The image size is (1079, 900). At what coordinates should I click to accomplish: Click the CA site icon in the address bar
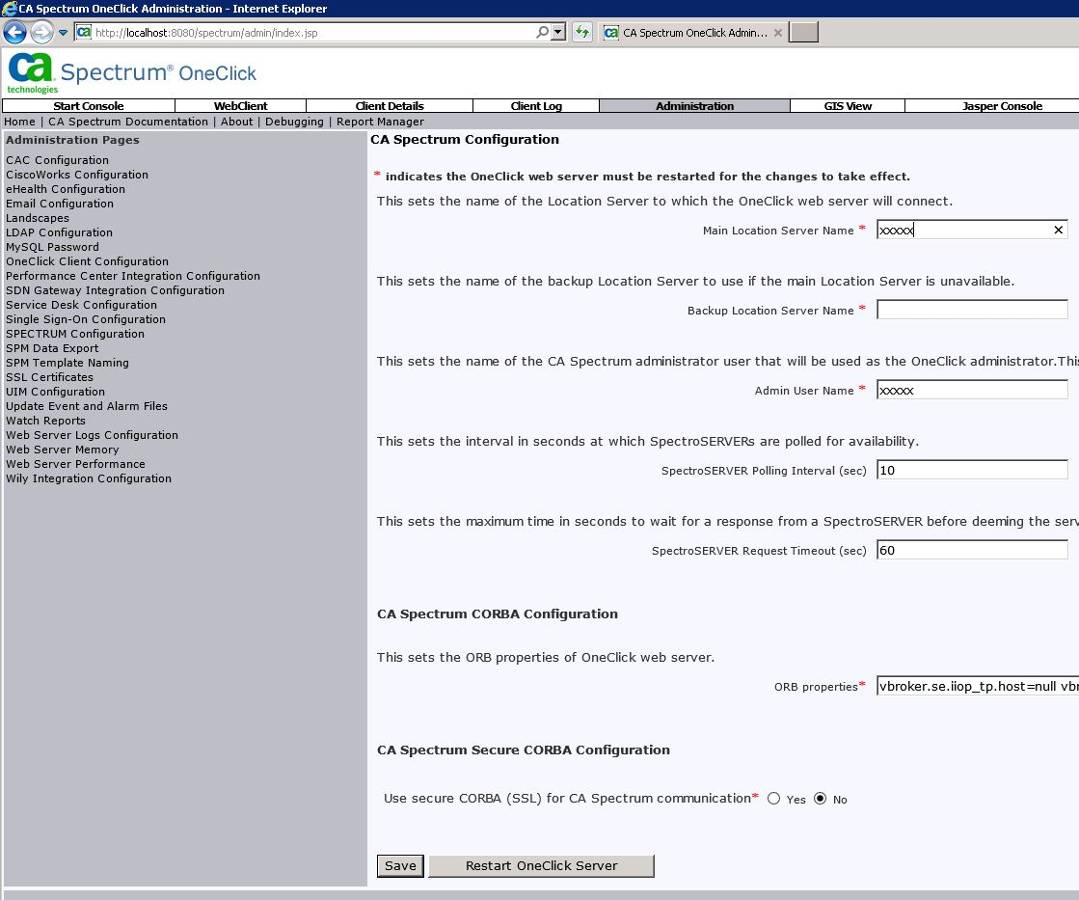click(x=83, y=32)
